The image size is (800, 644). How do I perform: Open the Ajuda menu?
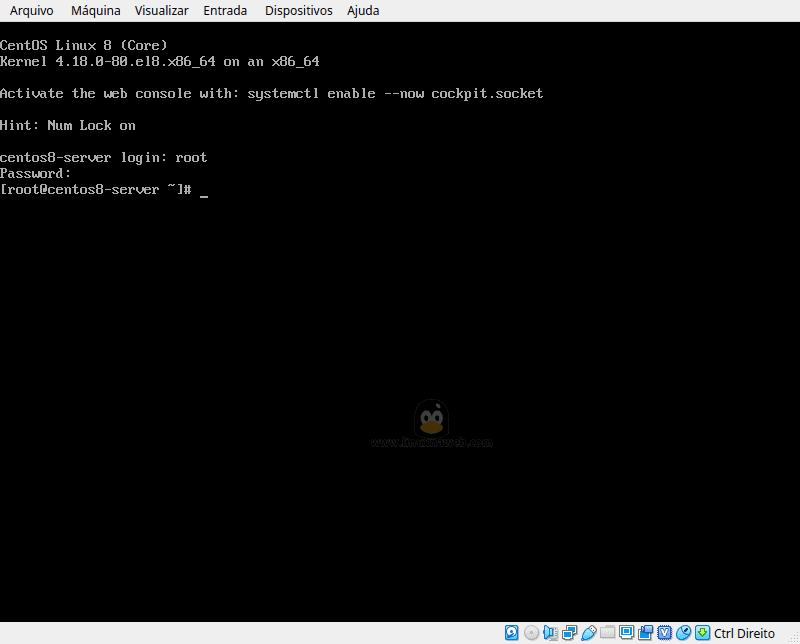[363, 11]
